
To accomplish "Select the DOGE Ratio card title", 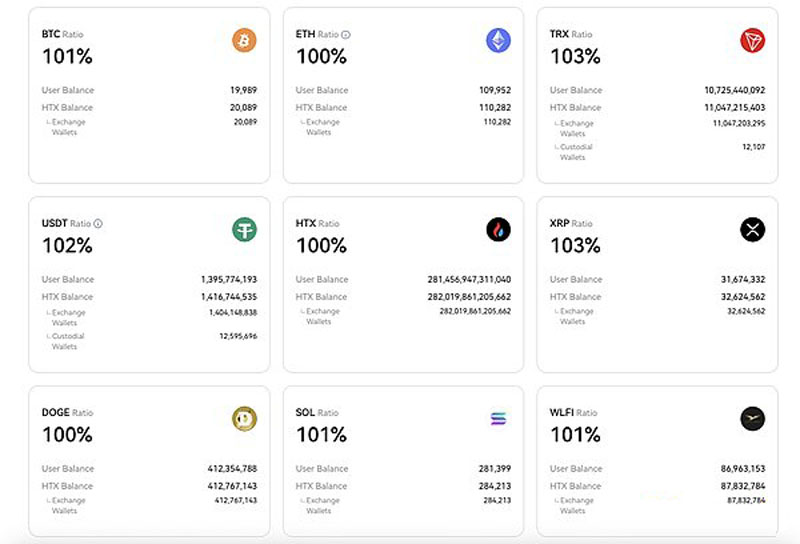I will tap(67, 412).
